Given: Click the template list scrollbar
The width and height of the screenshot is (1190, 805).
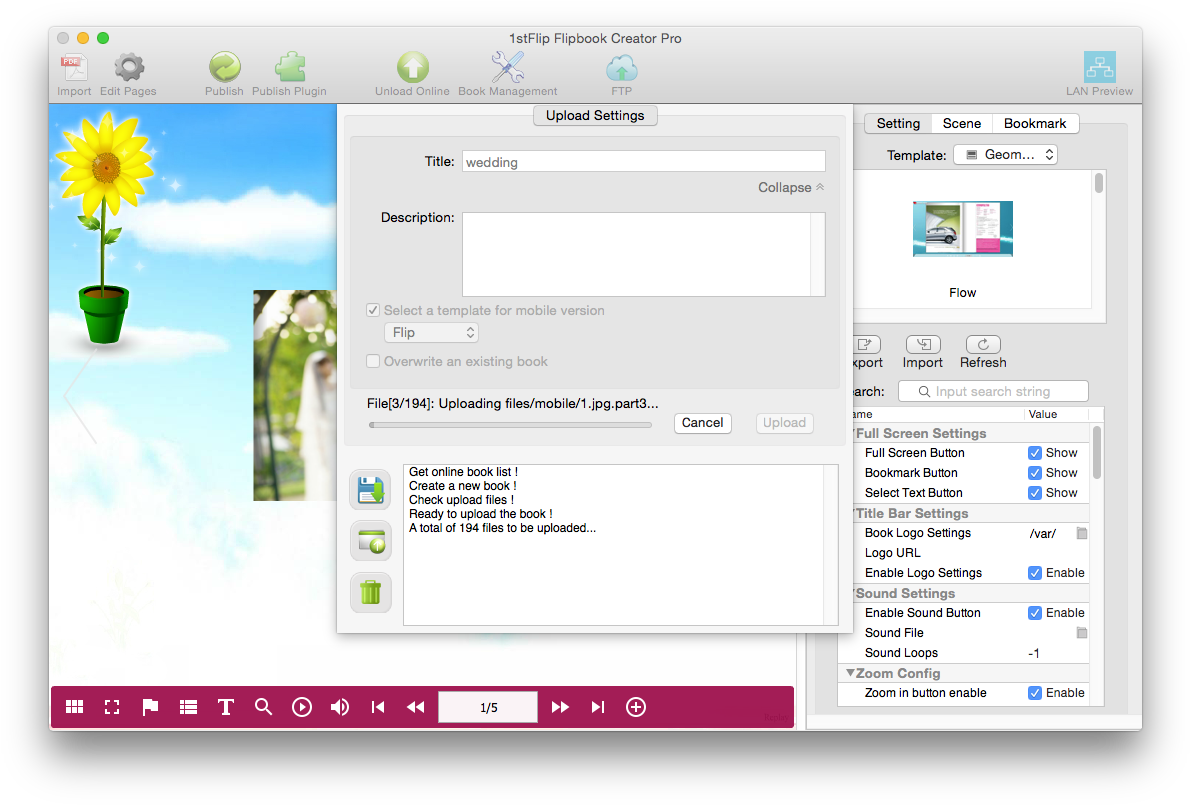Looking at the screenshot, I should tap(1098, 183).
